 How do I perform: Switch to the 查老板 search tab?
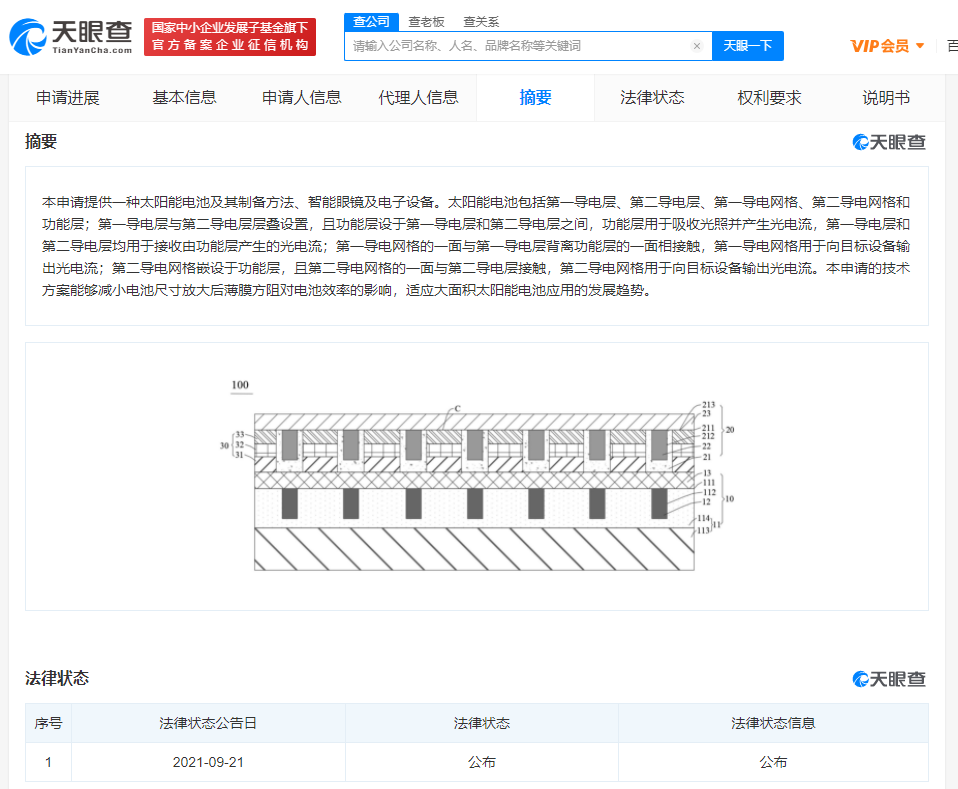[426, 21]
